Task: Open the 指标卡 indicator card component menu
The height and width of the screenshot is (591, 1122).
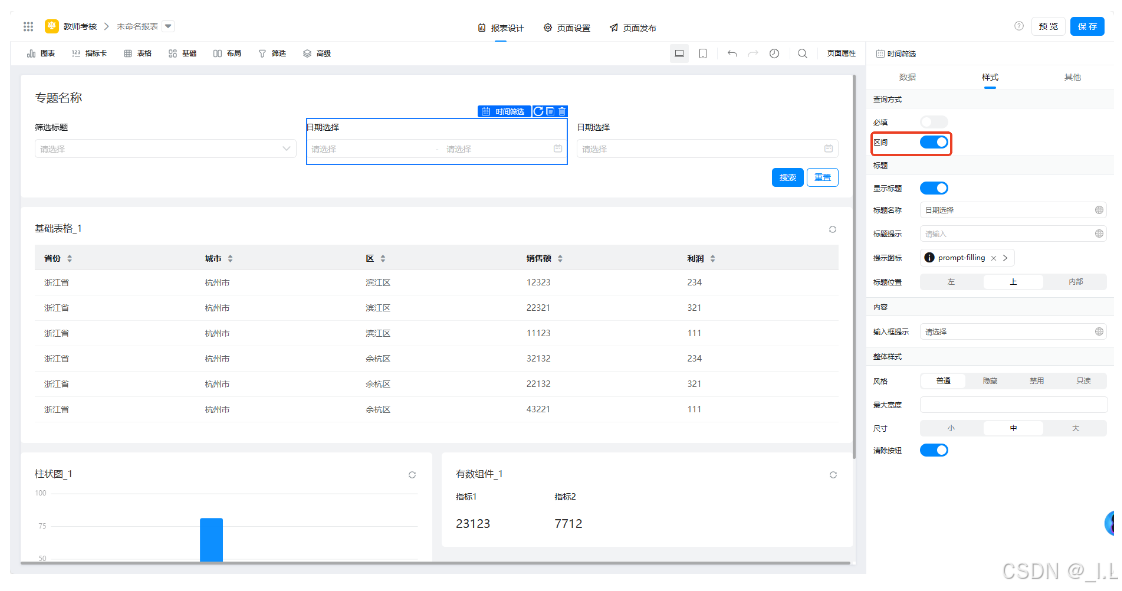Action: tap(89, 54)
